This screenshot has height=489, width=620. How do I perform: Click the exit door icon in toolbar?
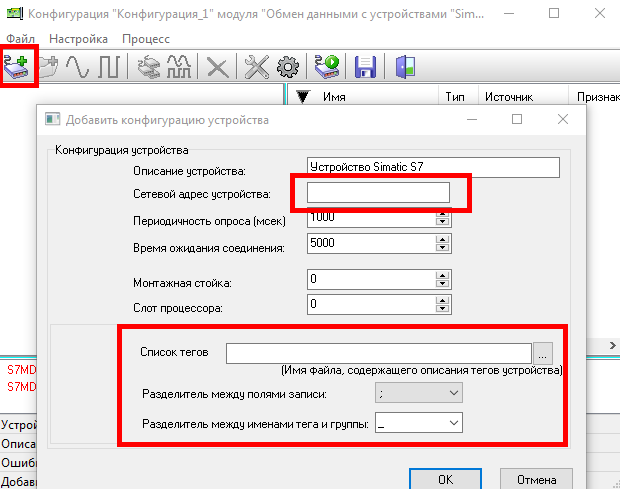click(405, 67)
